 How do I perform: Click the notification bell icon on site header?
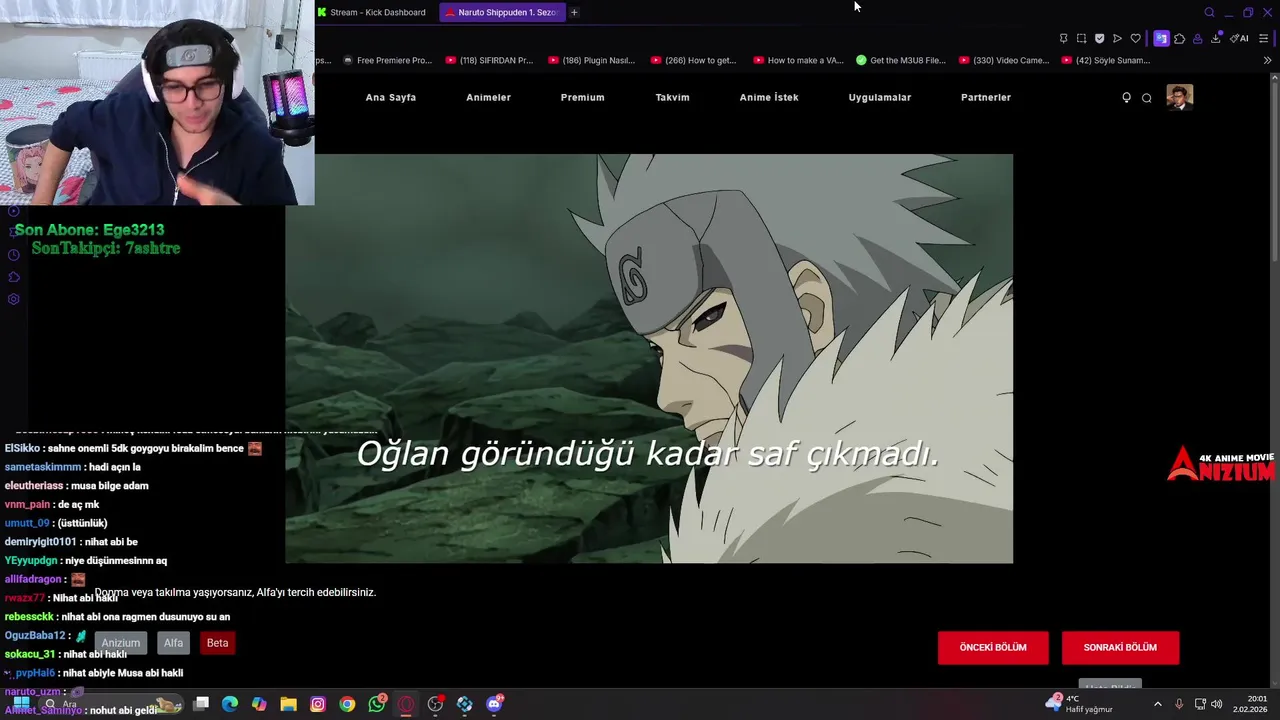click(x=1126, y=97)
